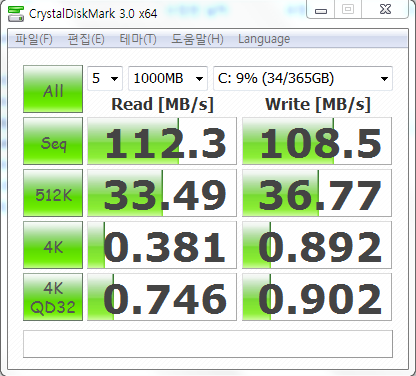The width and height of the screenshot is (416, 376).
Task: Start the 512K random test
Action: (x=53, y=193)
